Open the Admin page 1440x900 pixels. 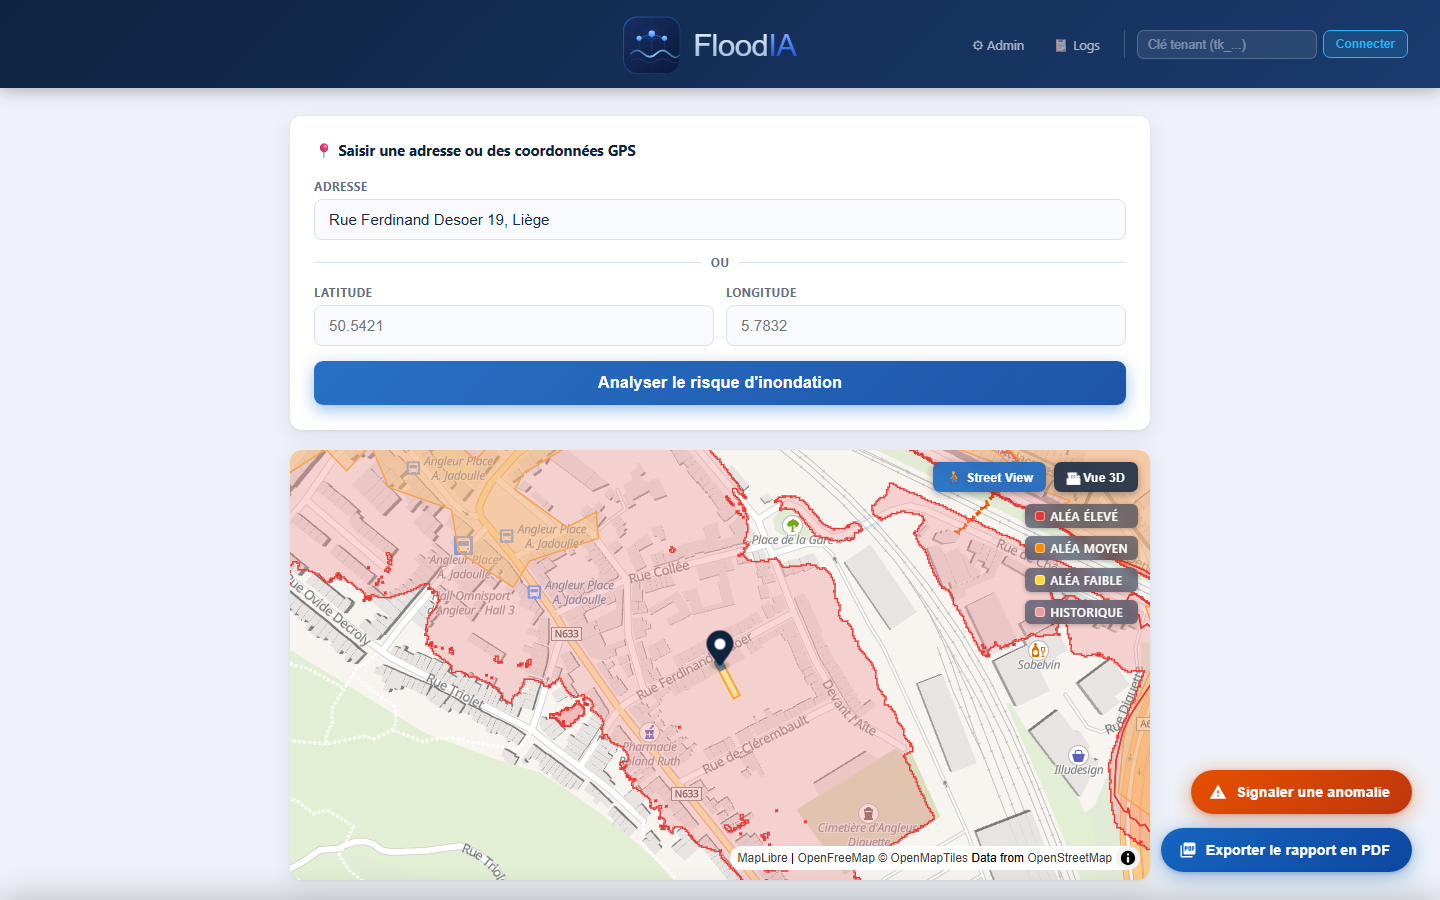(x=998, y=45)
